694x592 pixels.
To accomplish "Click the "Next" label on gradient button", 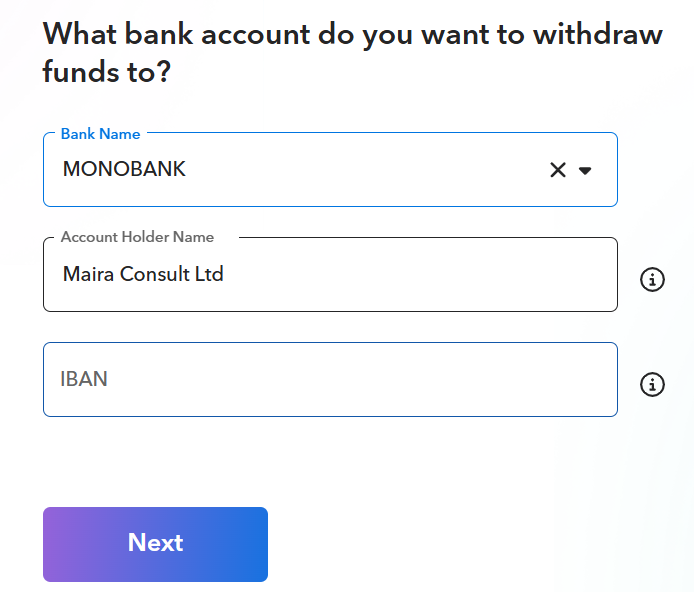I will click(x=155, y=543).
